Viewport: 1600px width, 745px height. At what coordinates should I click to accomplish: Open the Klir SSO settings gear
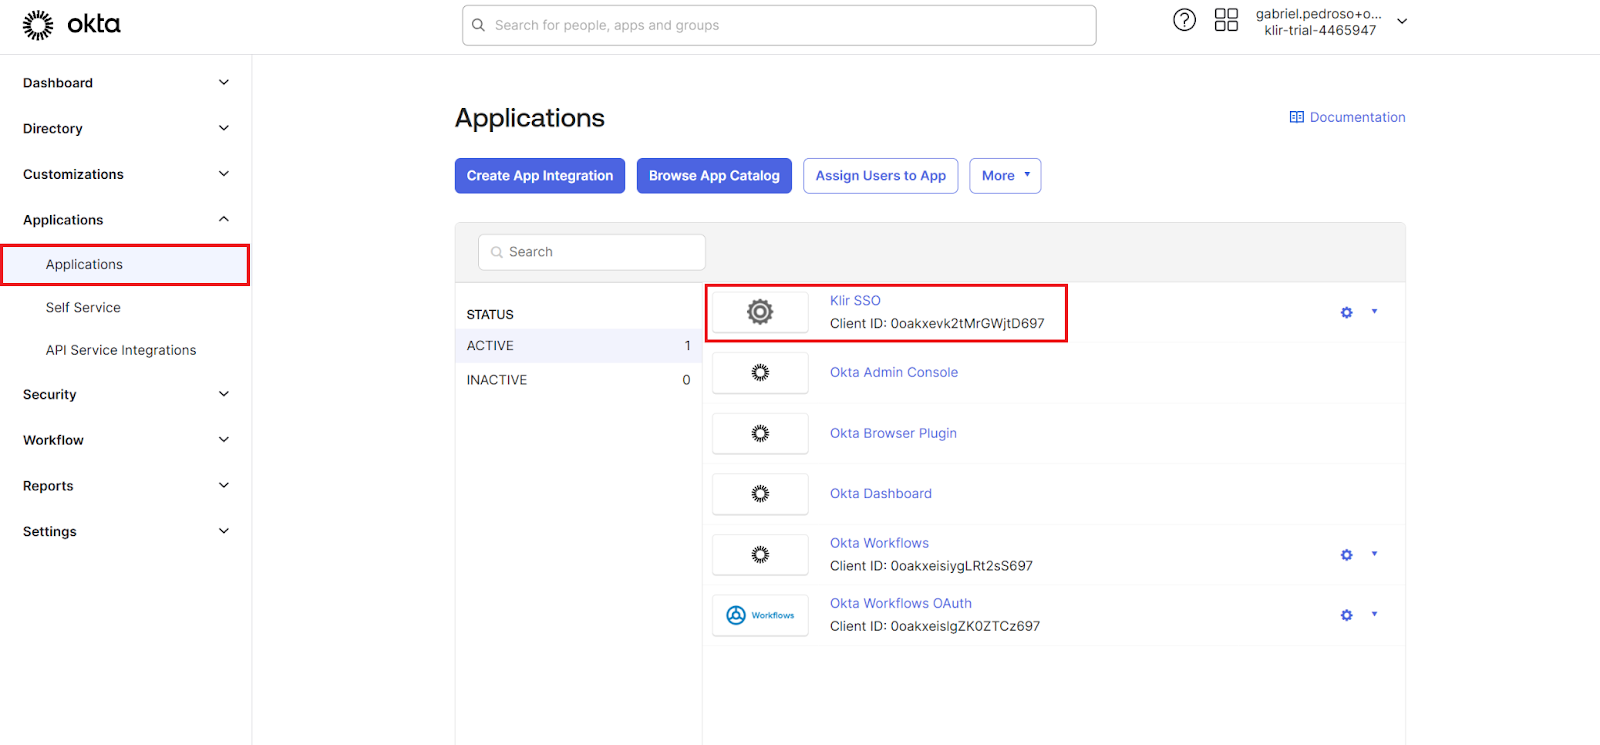pyautogui.click(x=1346, y=313)
